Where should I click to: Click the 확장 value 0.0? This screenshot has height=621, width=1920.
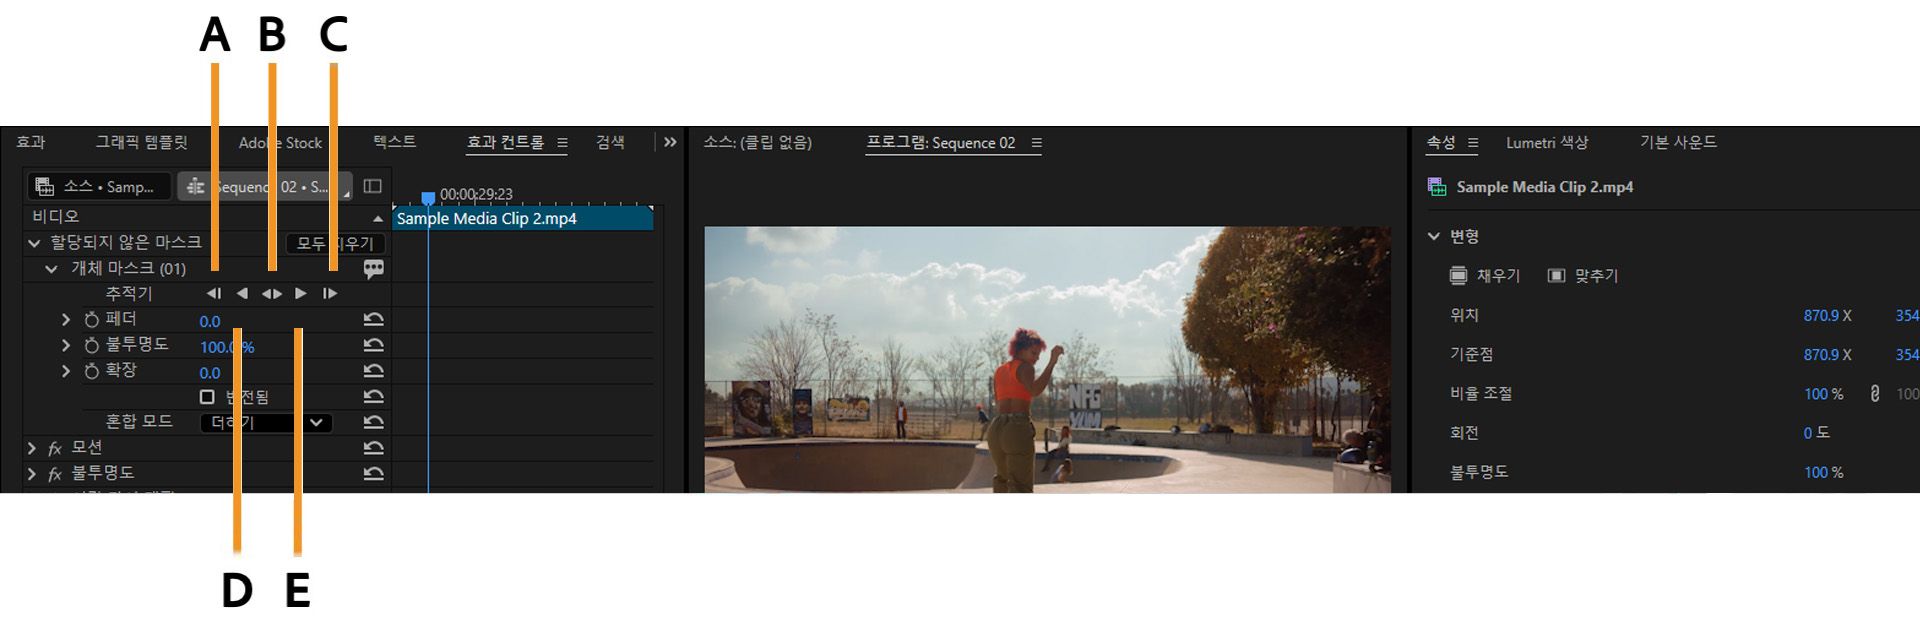coord(210,373)
